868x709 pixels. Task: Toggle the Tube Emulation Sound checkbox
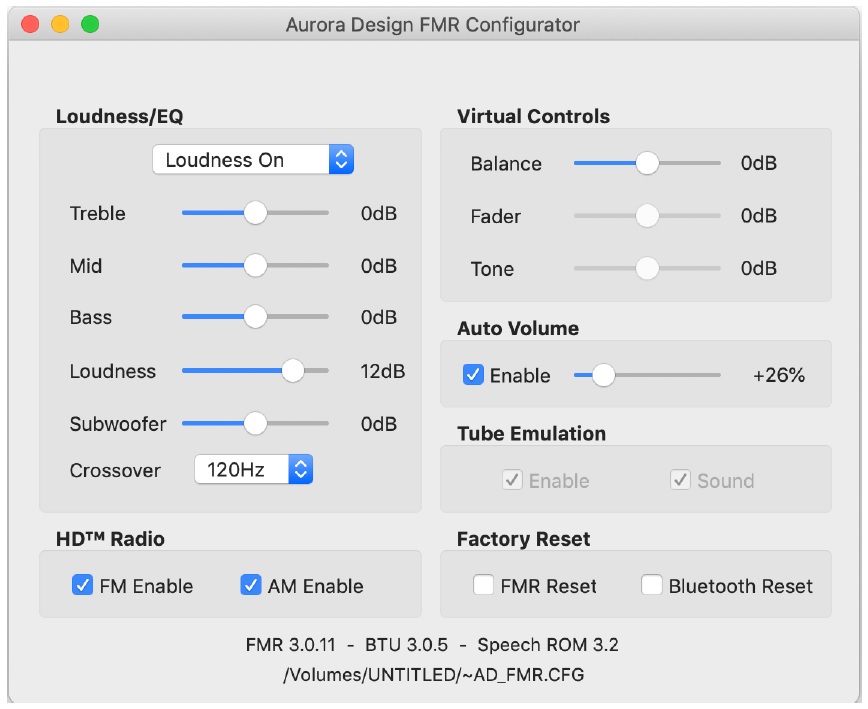coord(681,481)
